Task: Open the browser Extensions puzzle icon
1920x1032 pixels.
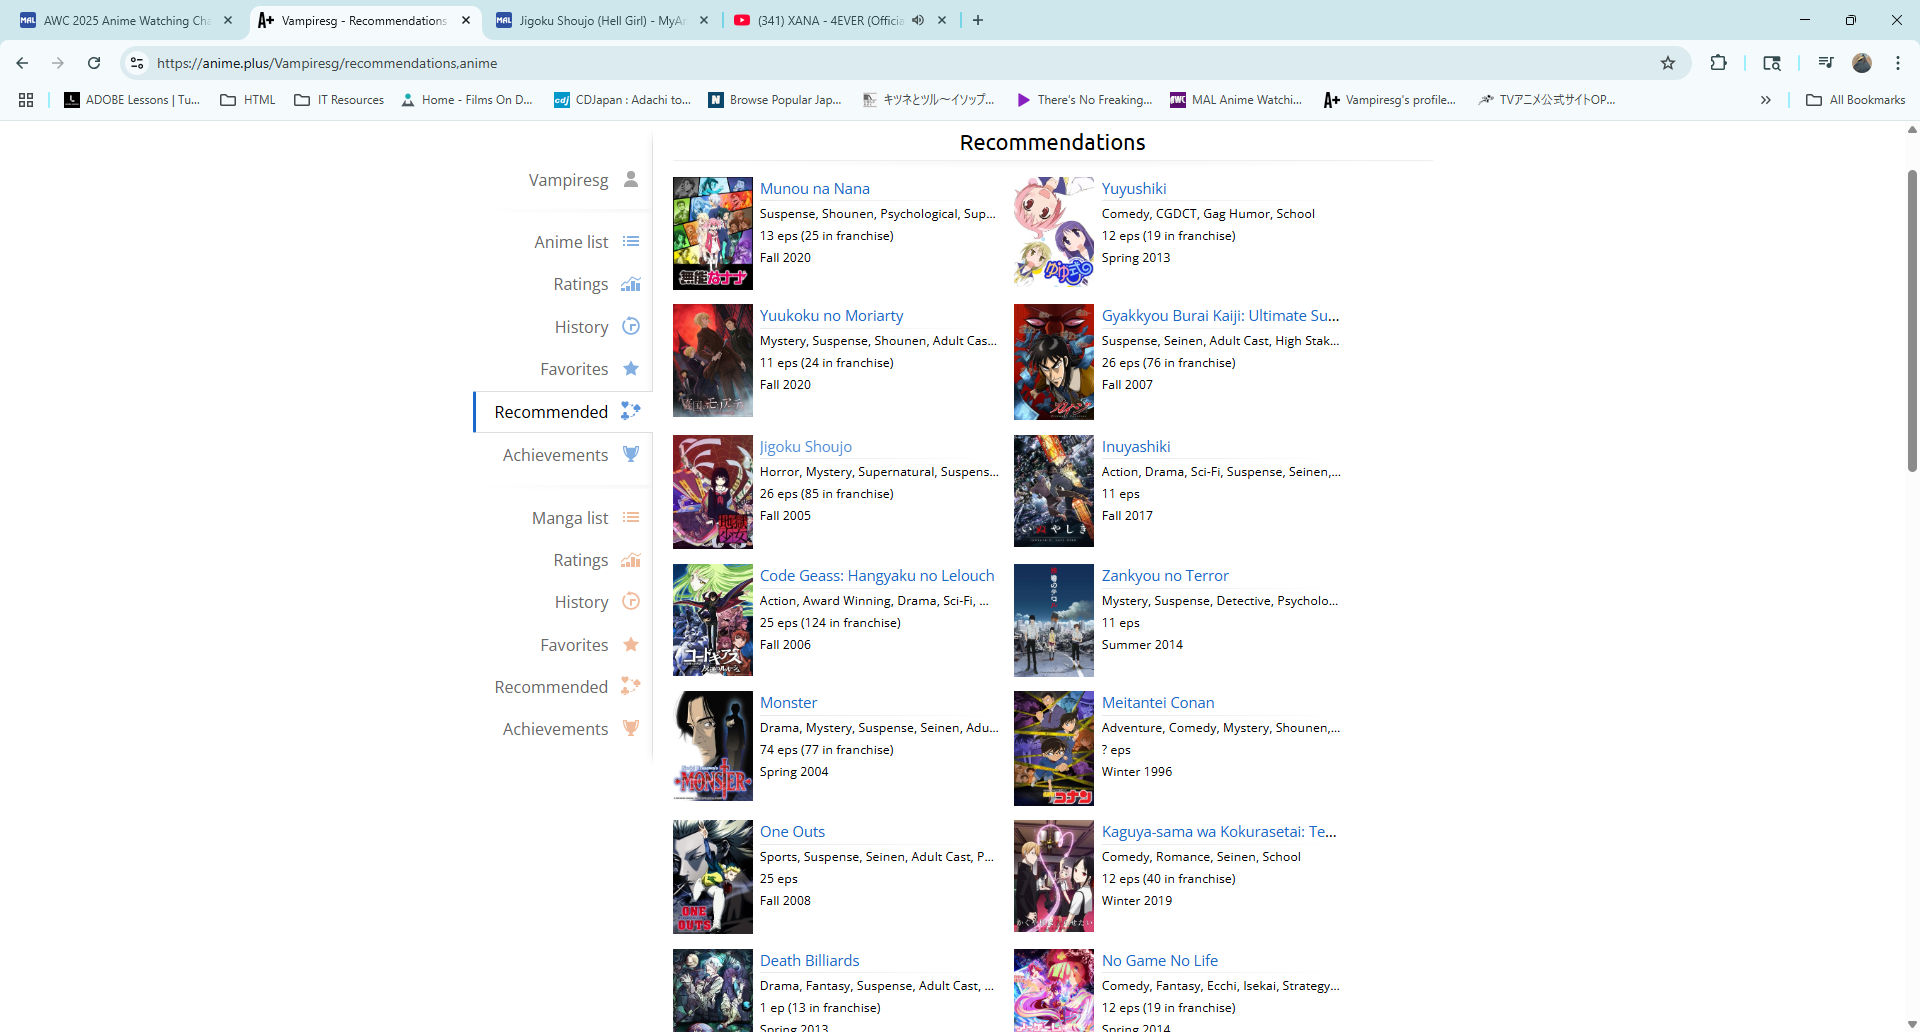Action: (1718, 63)
